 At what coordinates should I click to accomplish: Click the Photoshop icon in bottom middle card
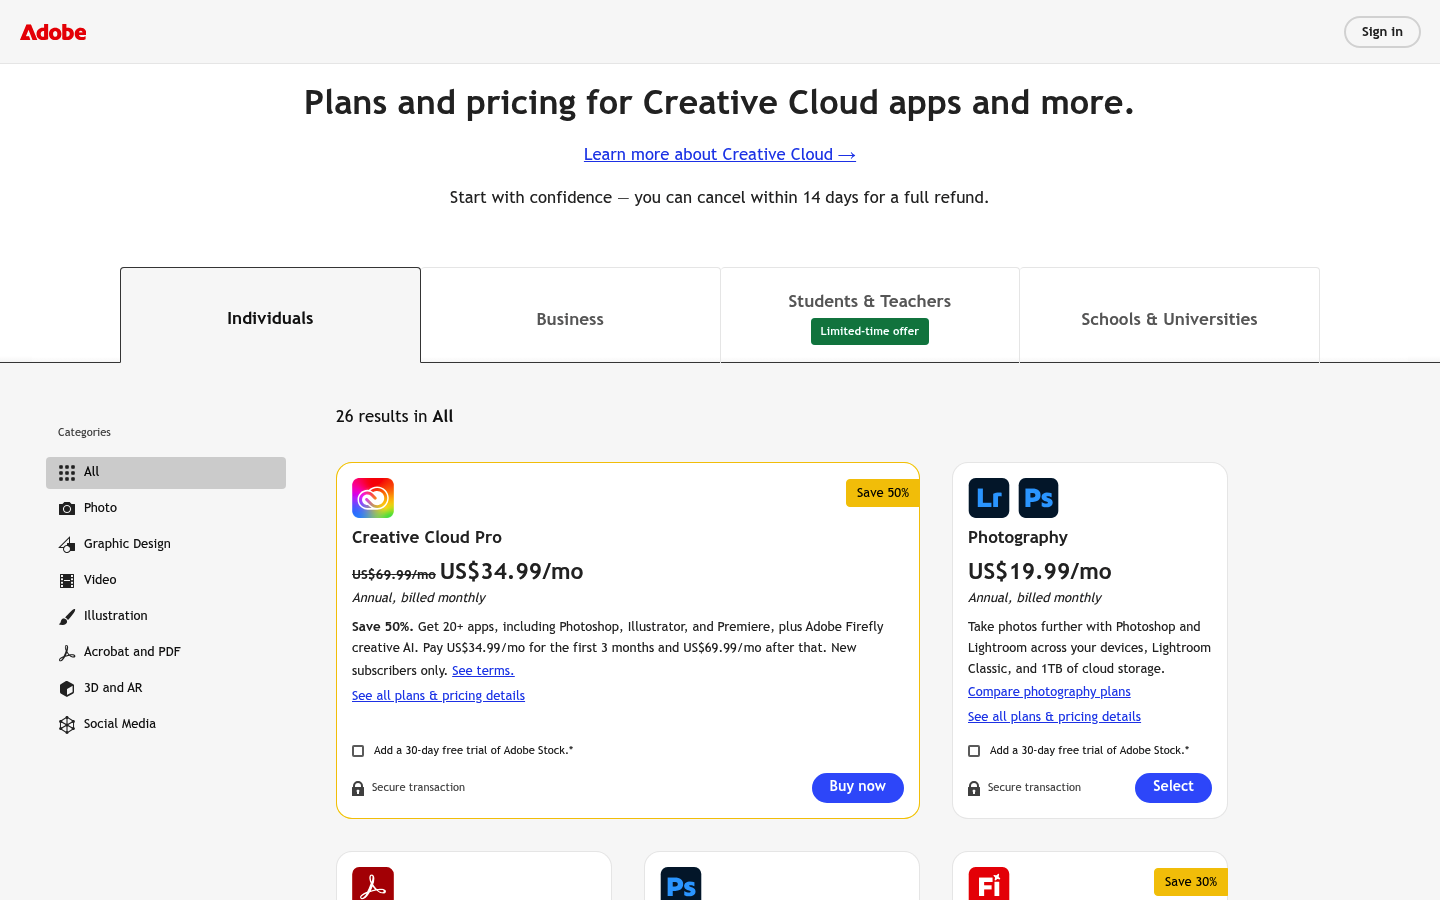coord(681,883)
